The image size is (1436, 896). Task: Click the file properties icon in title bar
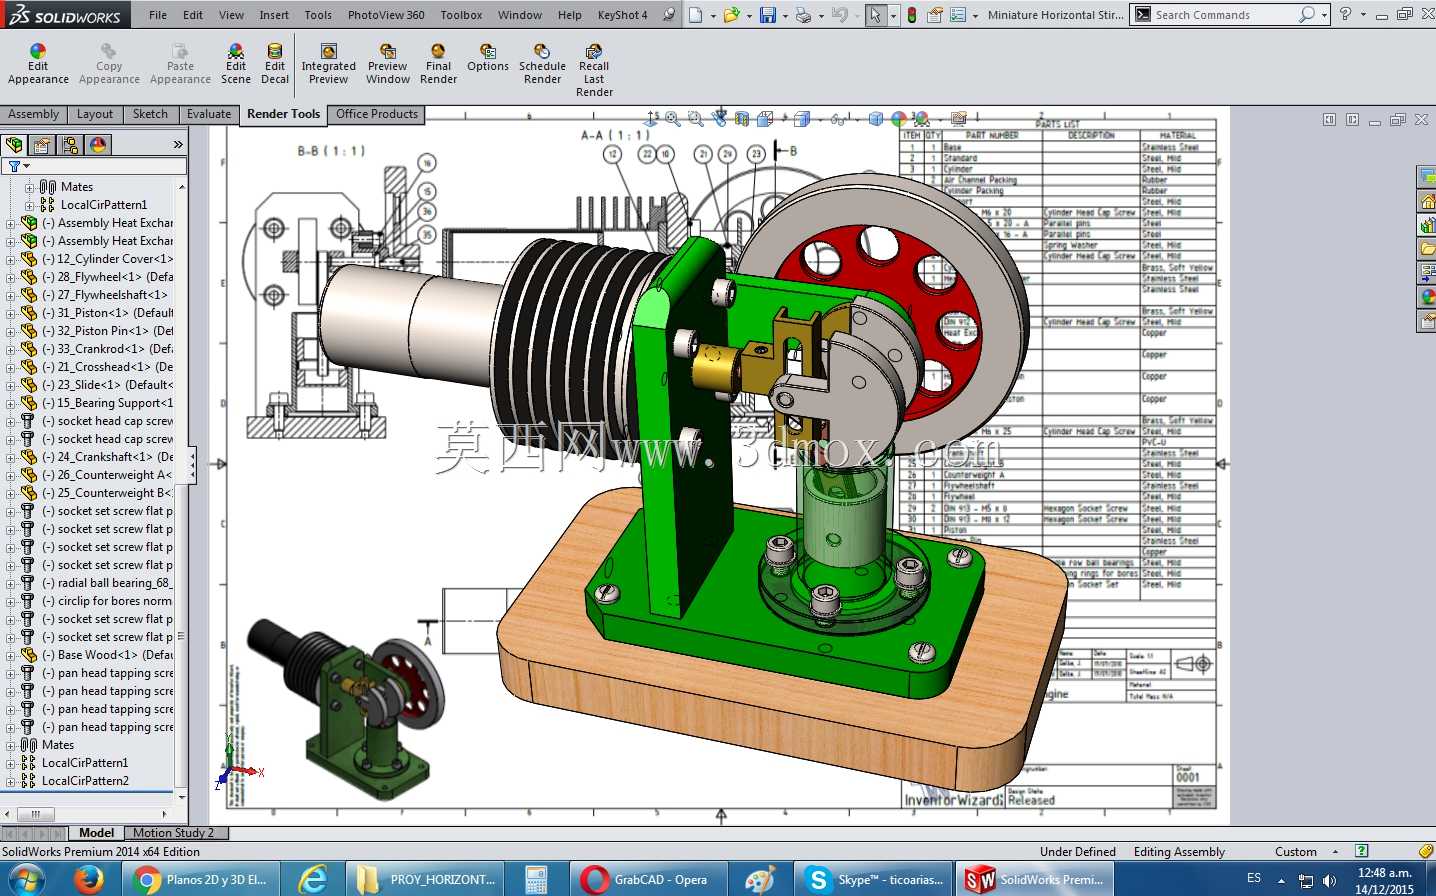[x=934, y=15]
